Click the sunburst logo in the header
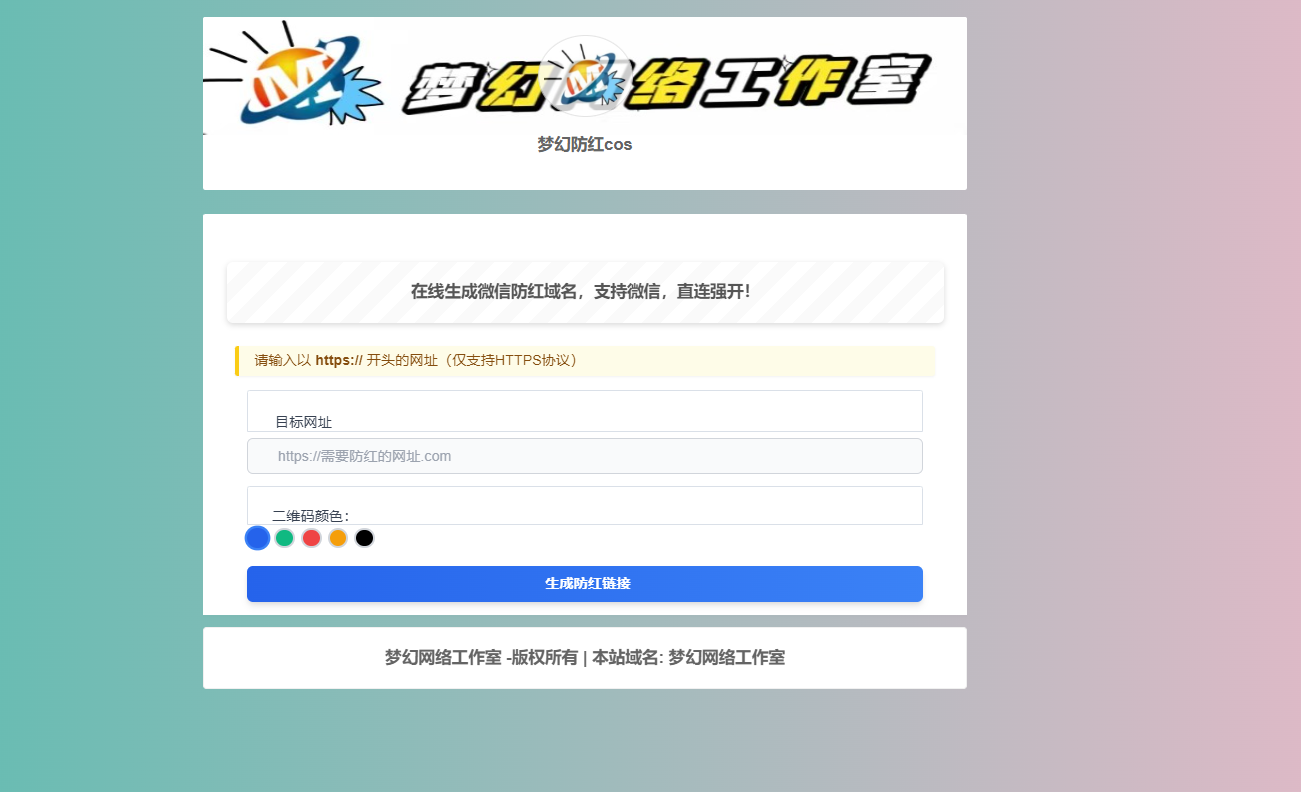The height and width of the screenshot is (792, 1301). pos(300,80)
